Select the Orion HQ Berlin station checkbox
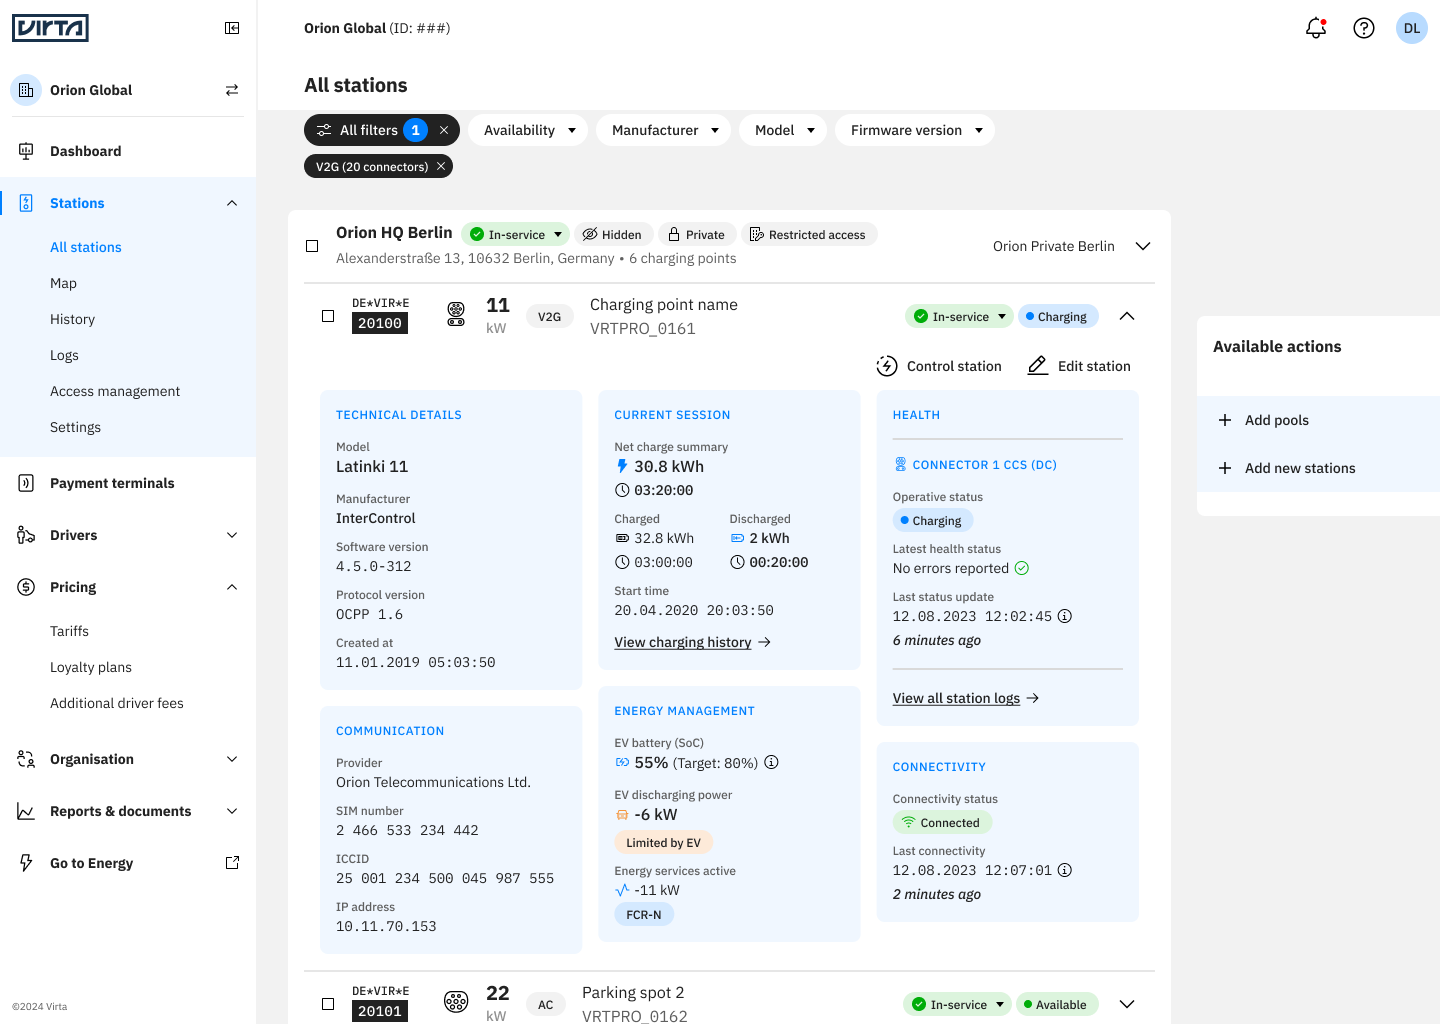This screenshot has height=1024, width=1440. [x=312, y=246]
